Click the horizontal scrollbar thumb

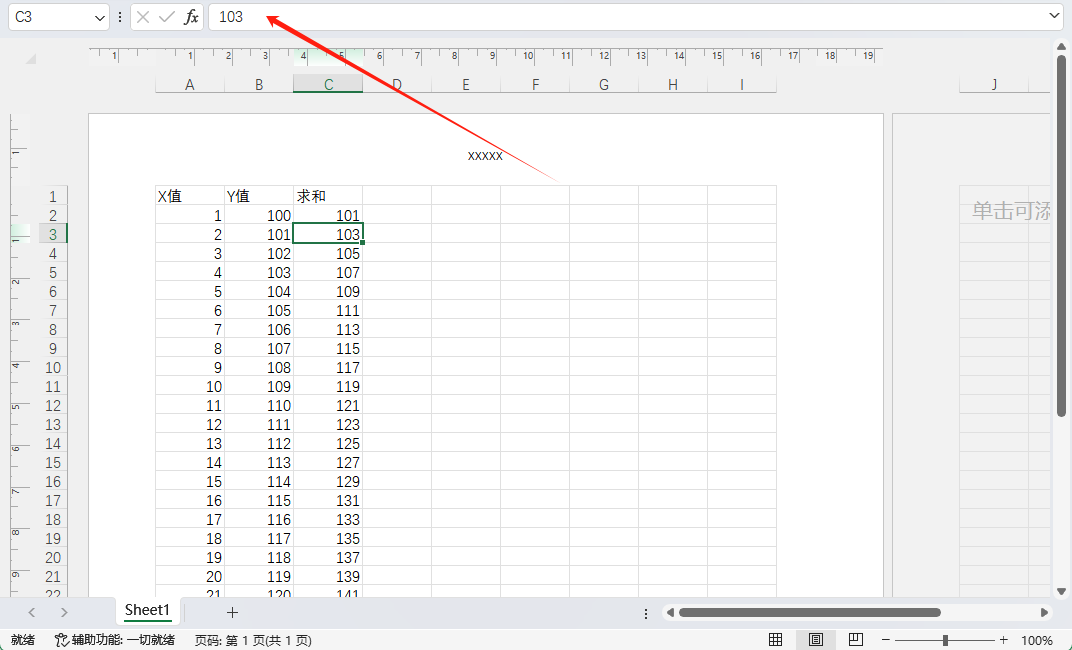pyautogui.click(x=809, y=612)
